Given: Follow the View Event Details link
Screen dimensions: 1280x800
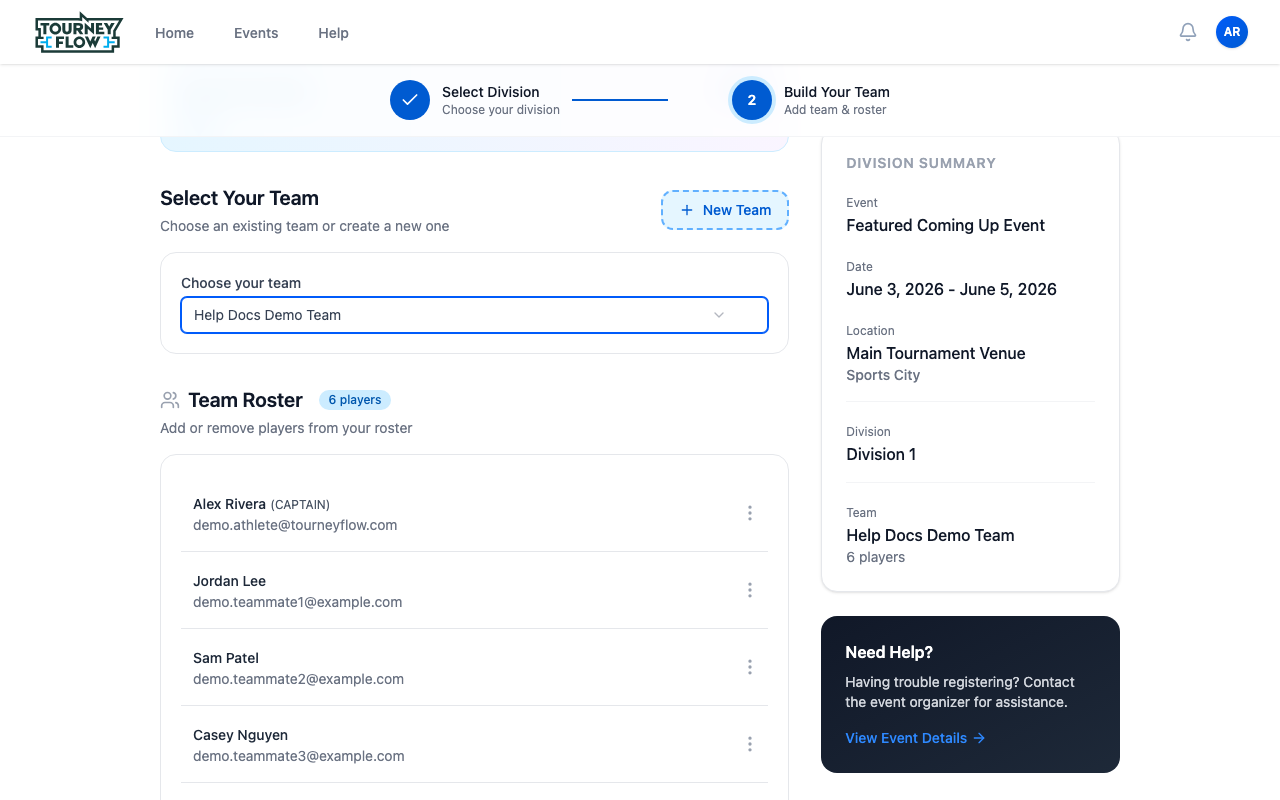Looking at the screenshot, I should click(x=915, y=738).
